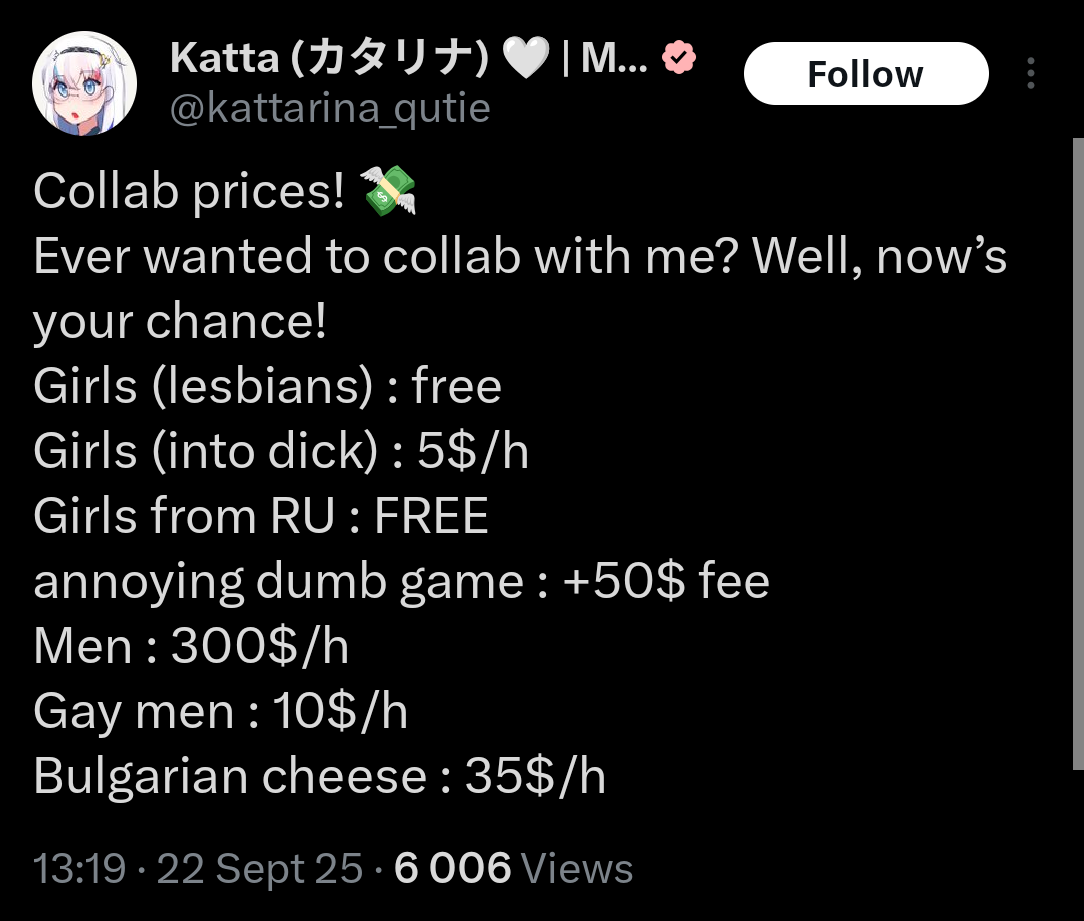Screen dimensions: 1084x921
Task: Click the "Girls from RU : FREE" line
Action: pos(260,517)
